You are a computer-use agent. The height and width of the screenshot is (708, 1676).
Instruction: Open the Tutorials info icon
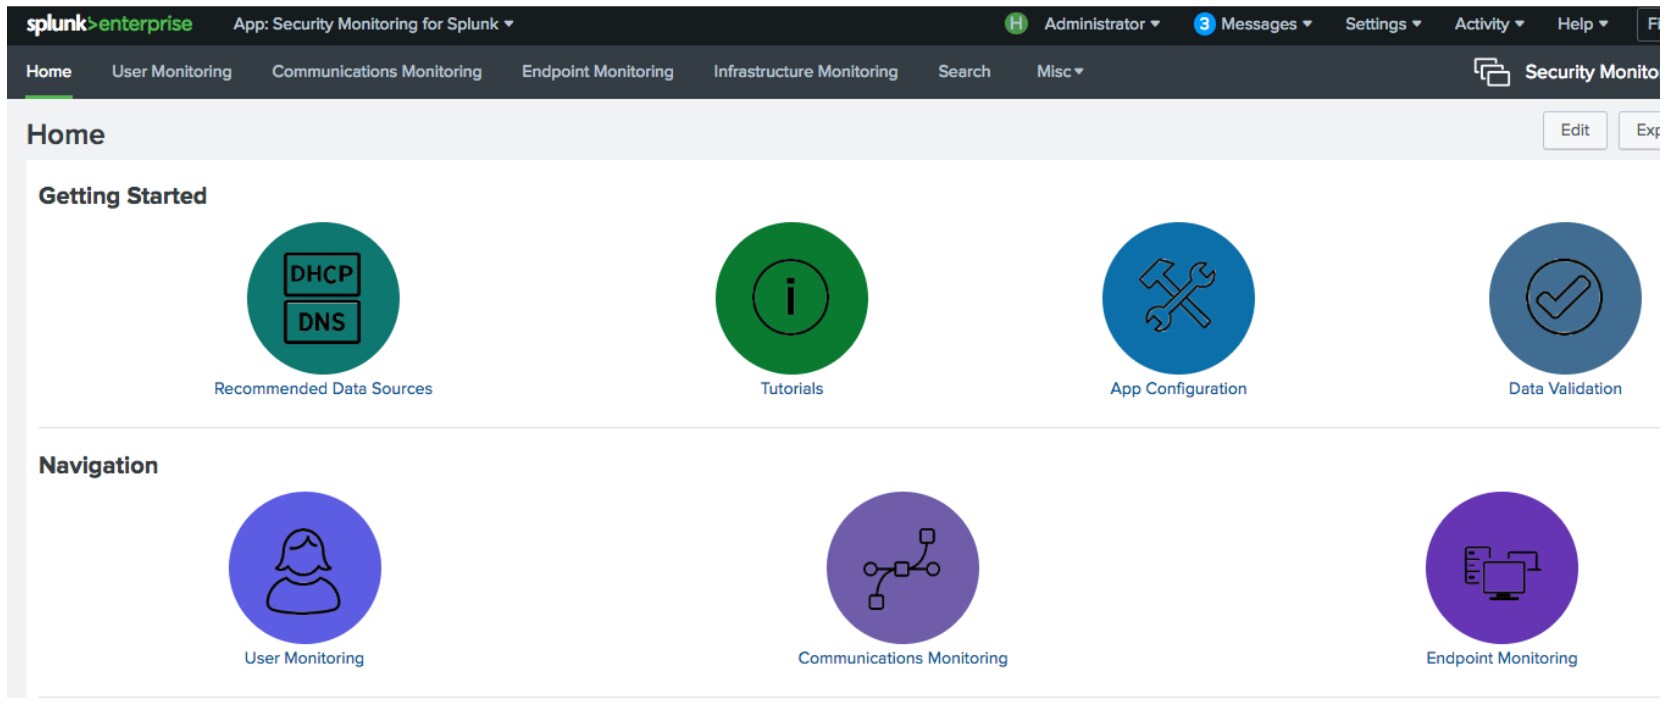click(791, 298)
